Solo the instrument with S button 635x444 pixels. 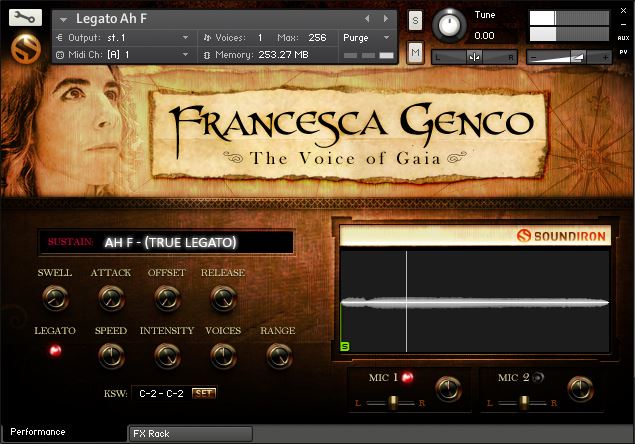[x=415, y=21]
